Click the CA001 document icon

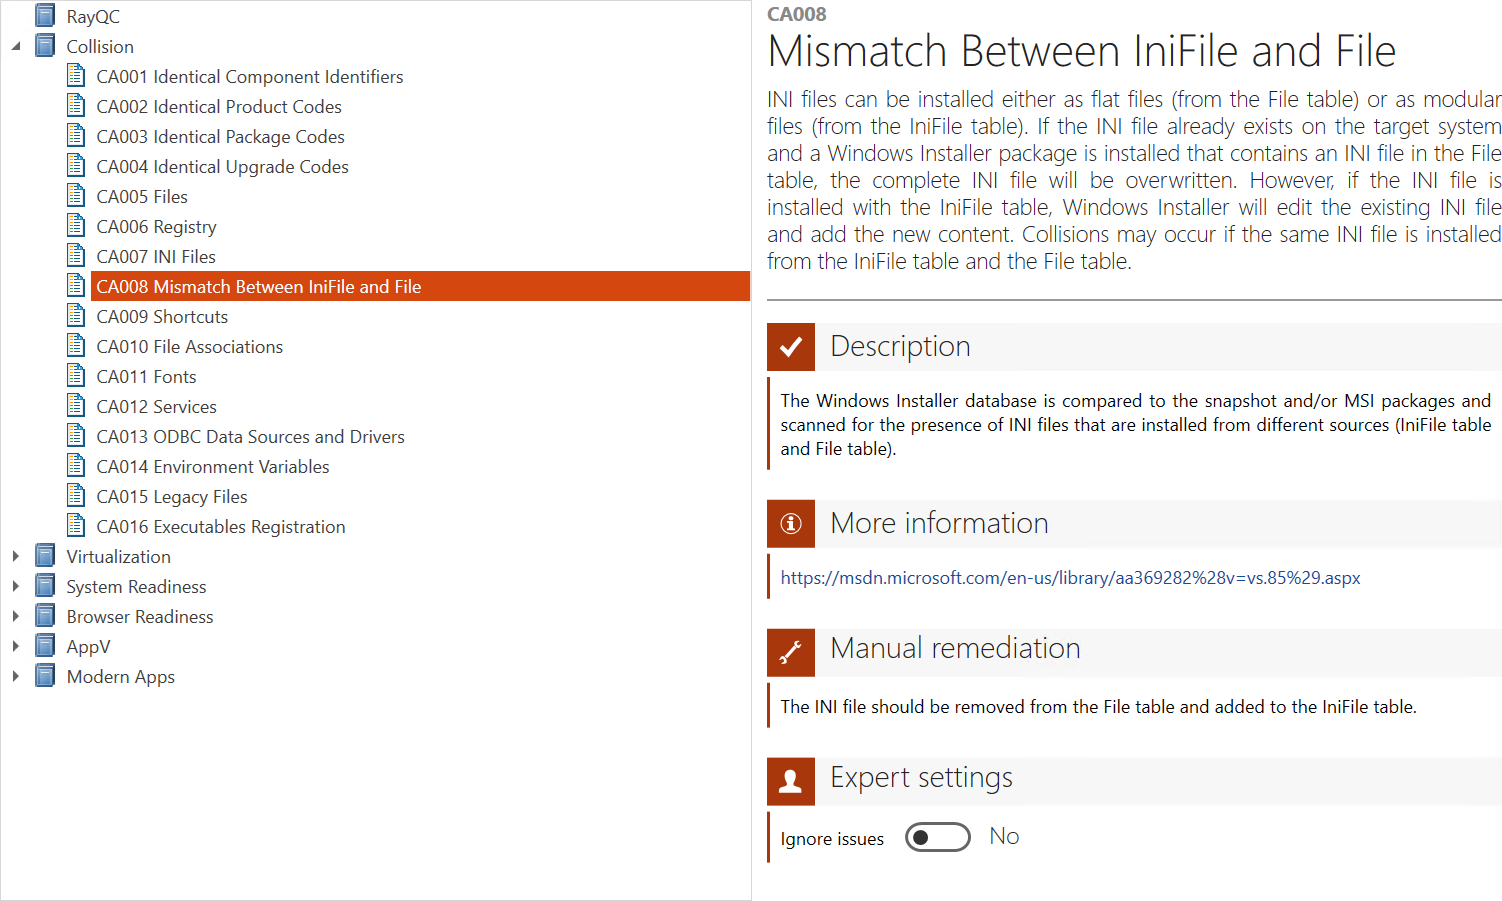76,76
